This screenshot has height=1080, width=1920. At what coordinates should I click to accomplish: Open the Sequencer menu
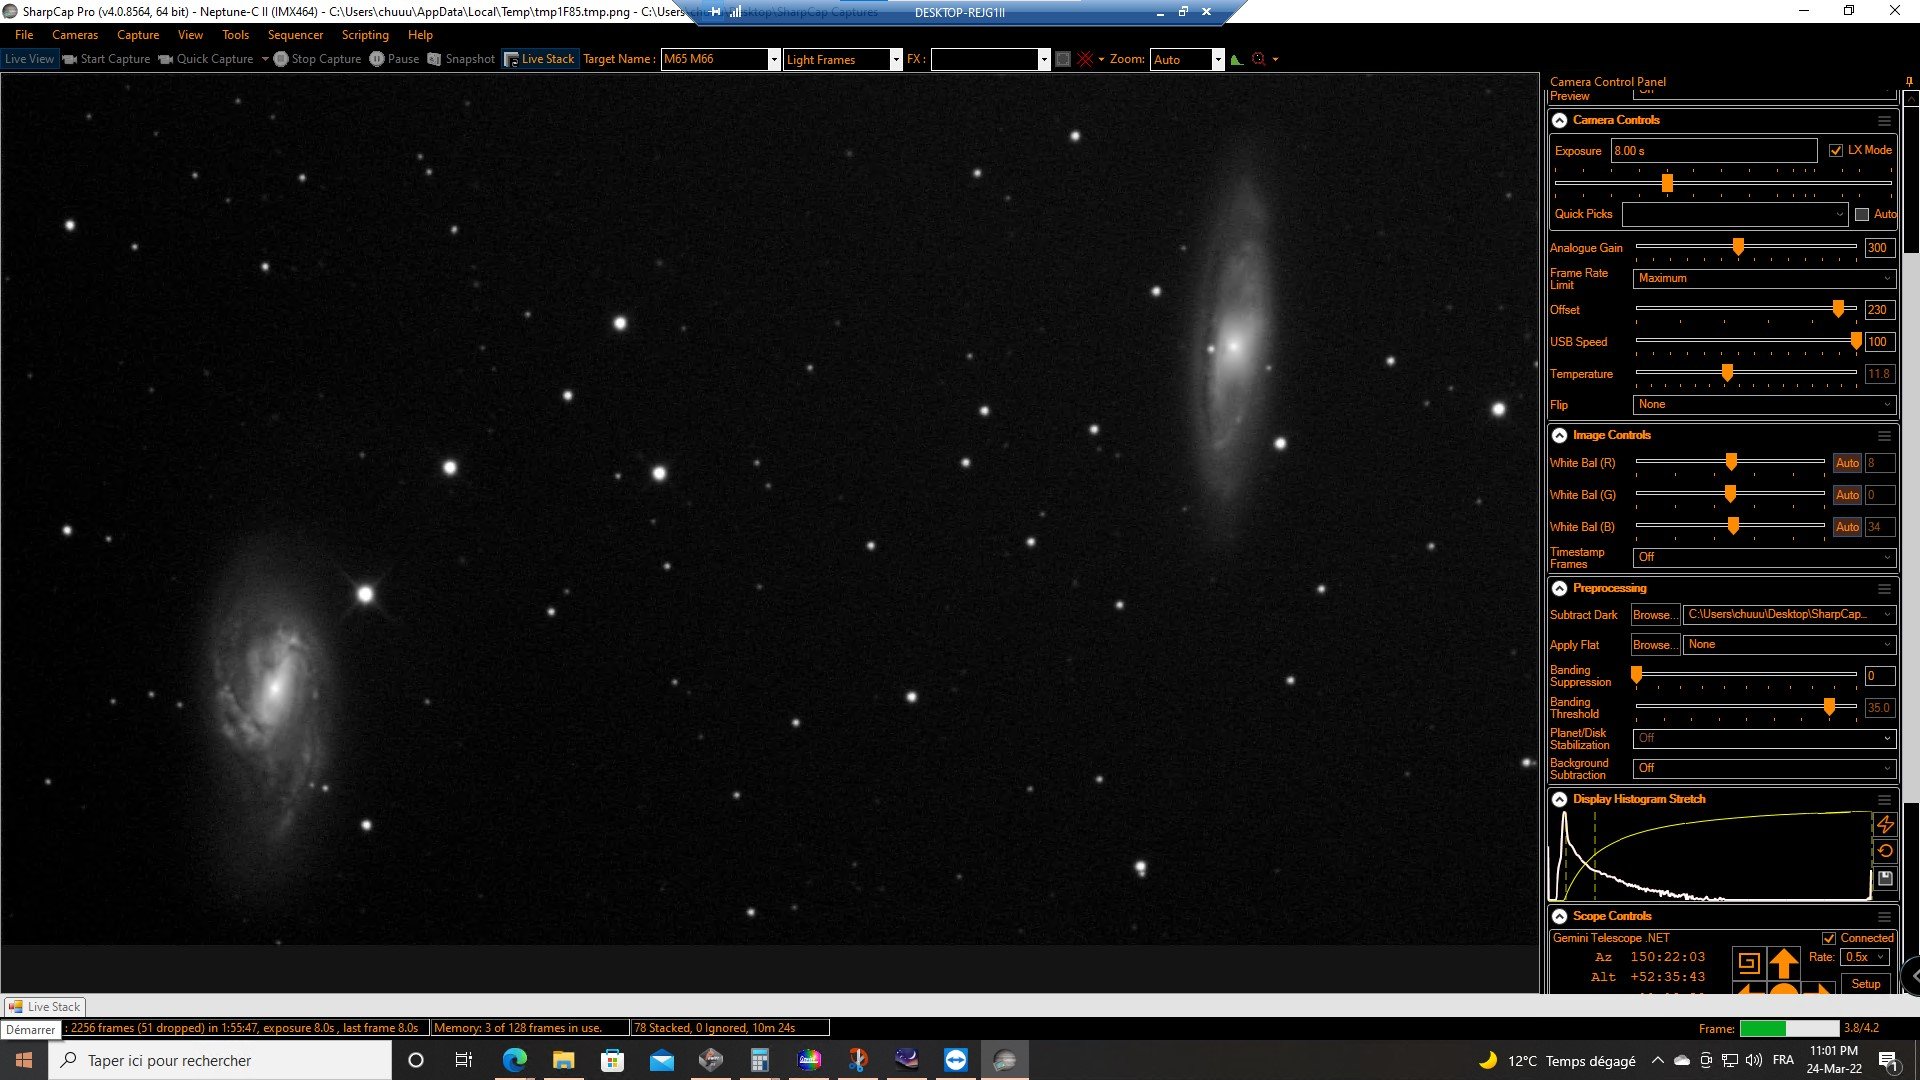point(295,35)
